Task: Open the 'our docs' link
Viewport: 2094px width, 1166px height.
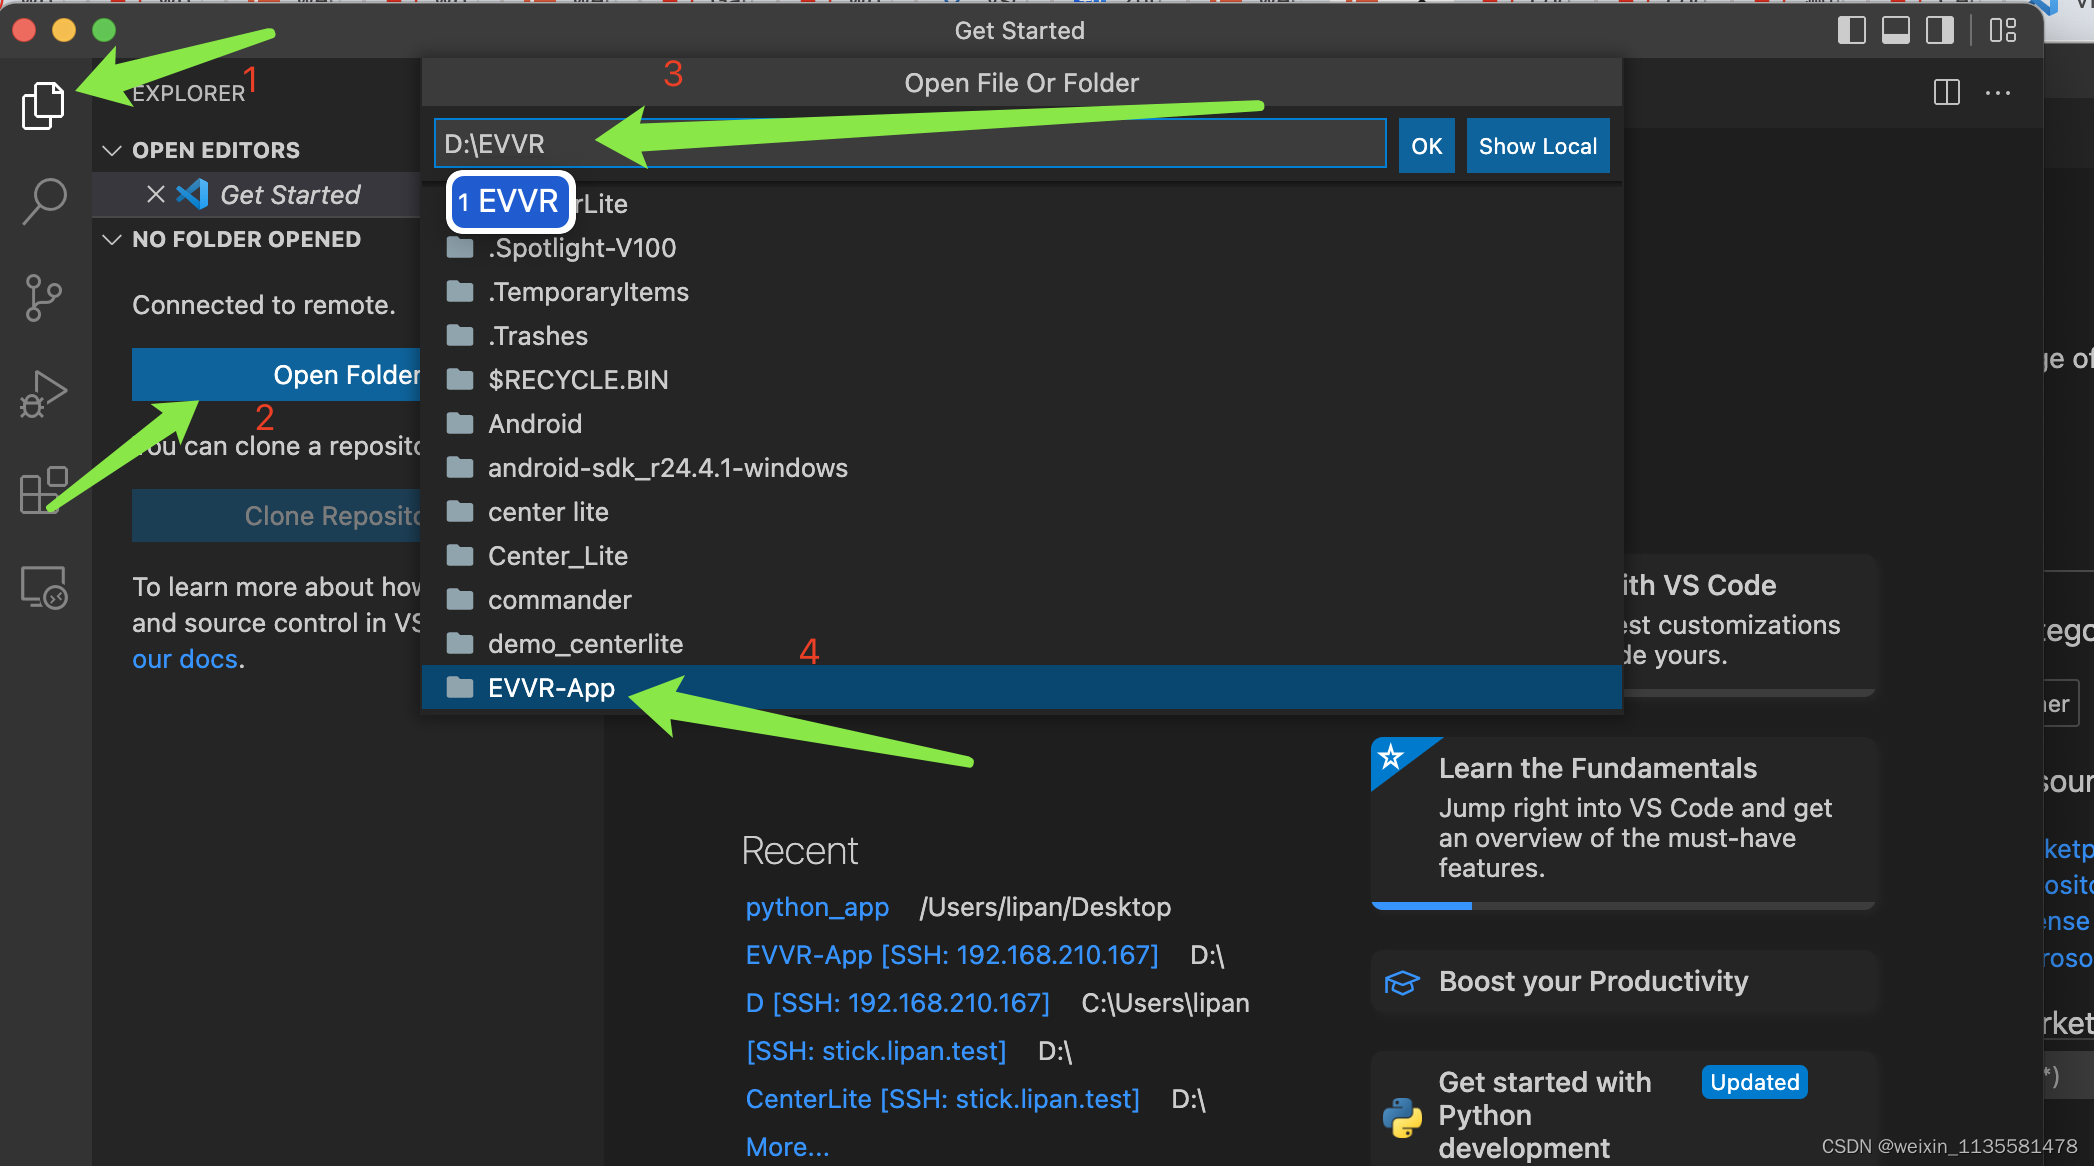Action: (x=184, y=658)
